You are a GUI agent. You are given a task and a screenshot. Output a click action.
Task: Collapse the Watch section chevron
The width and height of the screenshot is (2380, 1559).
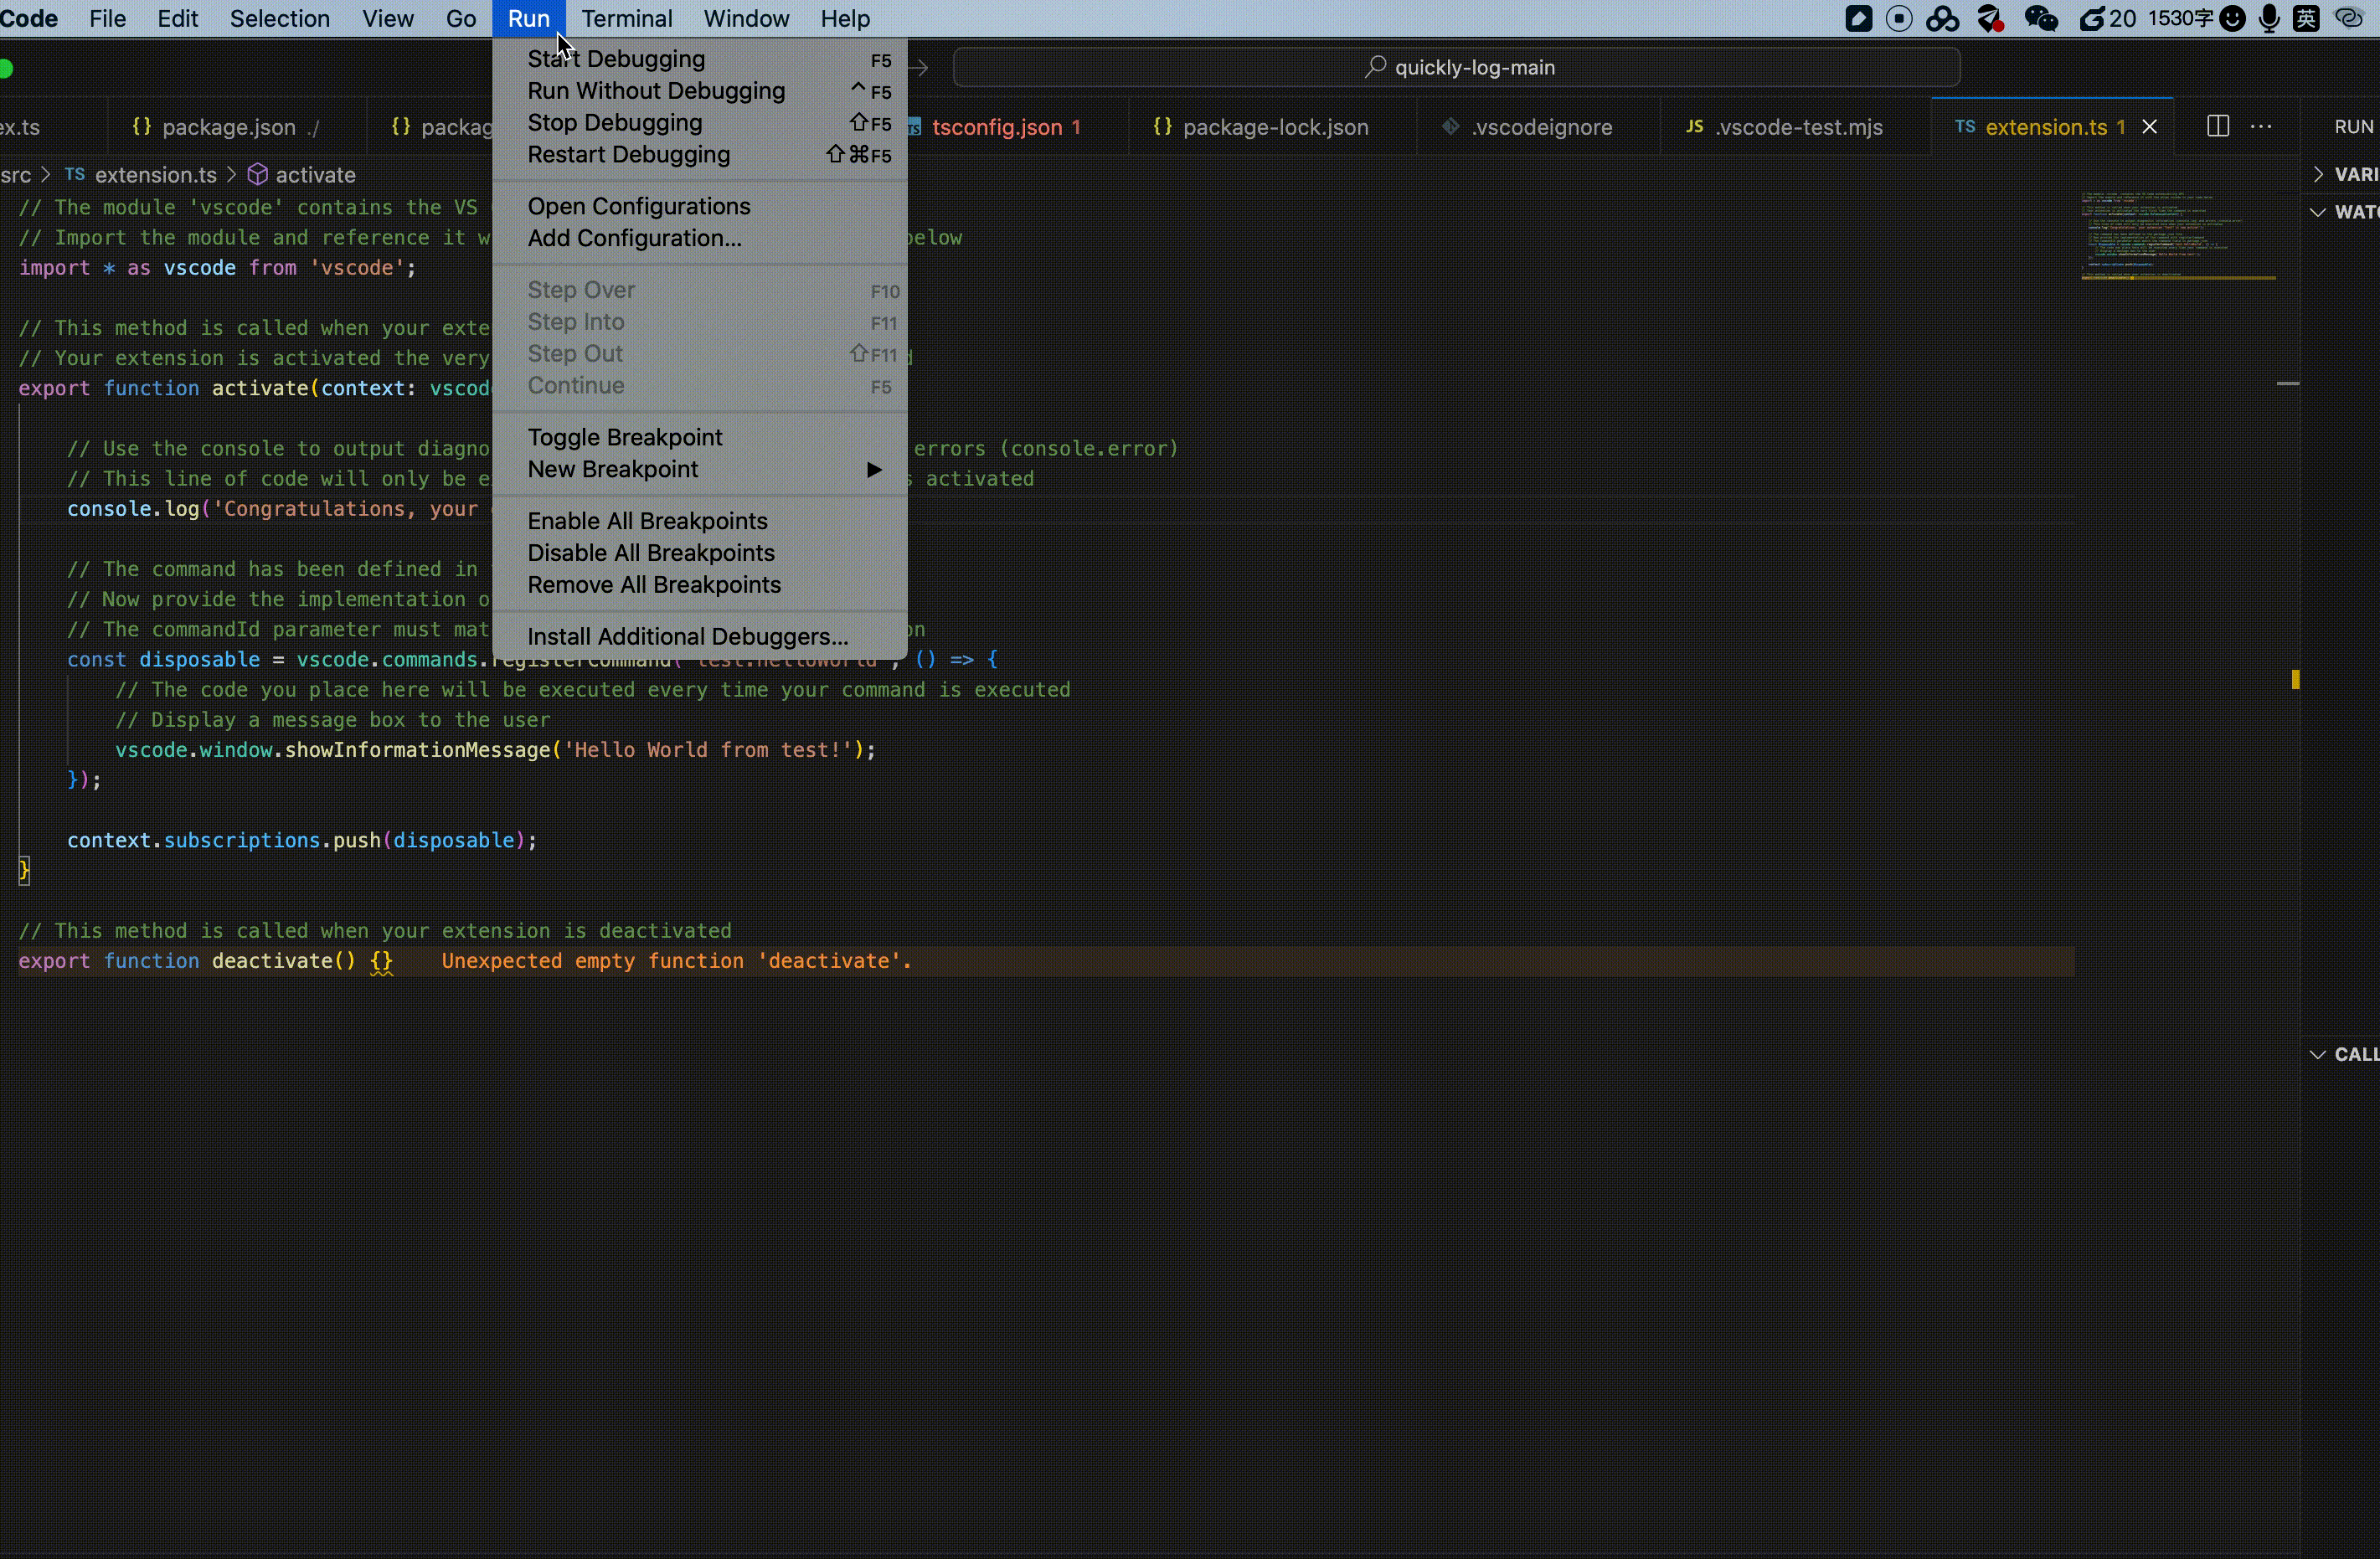(x=2318, y=212)
